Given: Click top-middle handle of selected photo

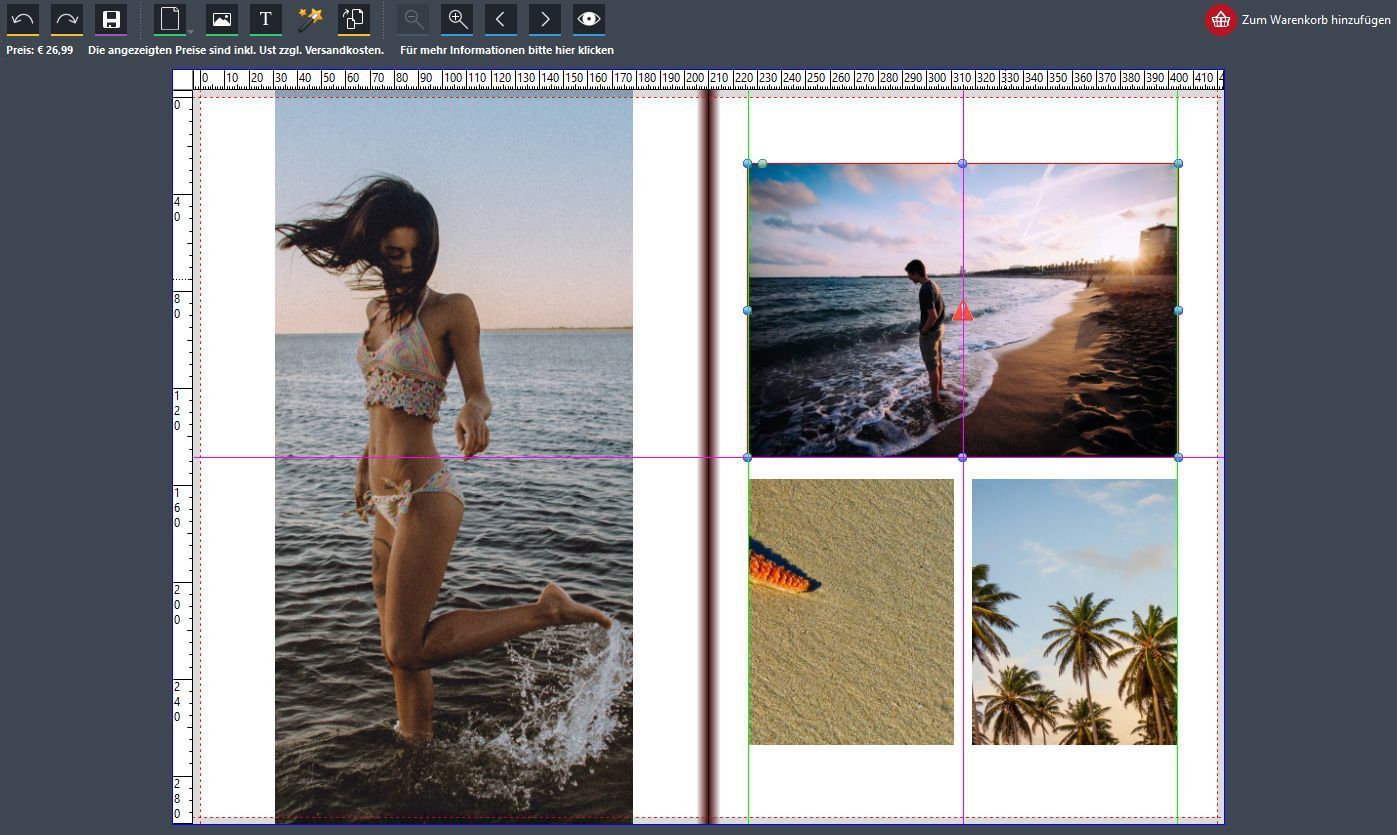Looking at the screenshot, I should pos(962,163).
